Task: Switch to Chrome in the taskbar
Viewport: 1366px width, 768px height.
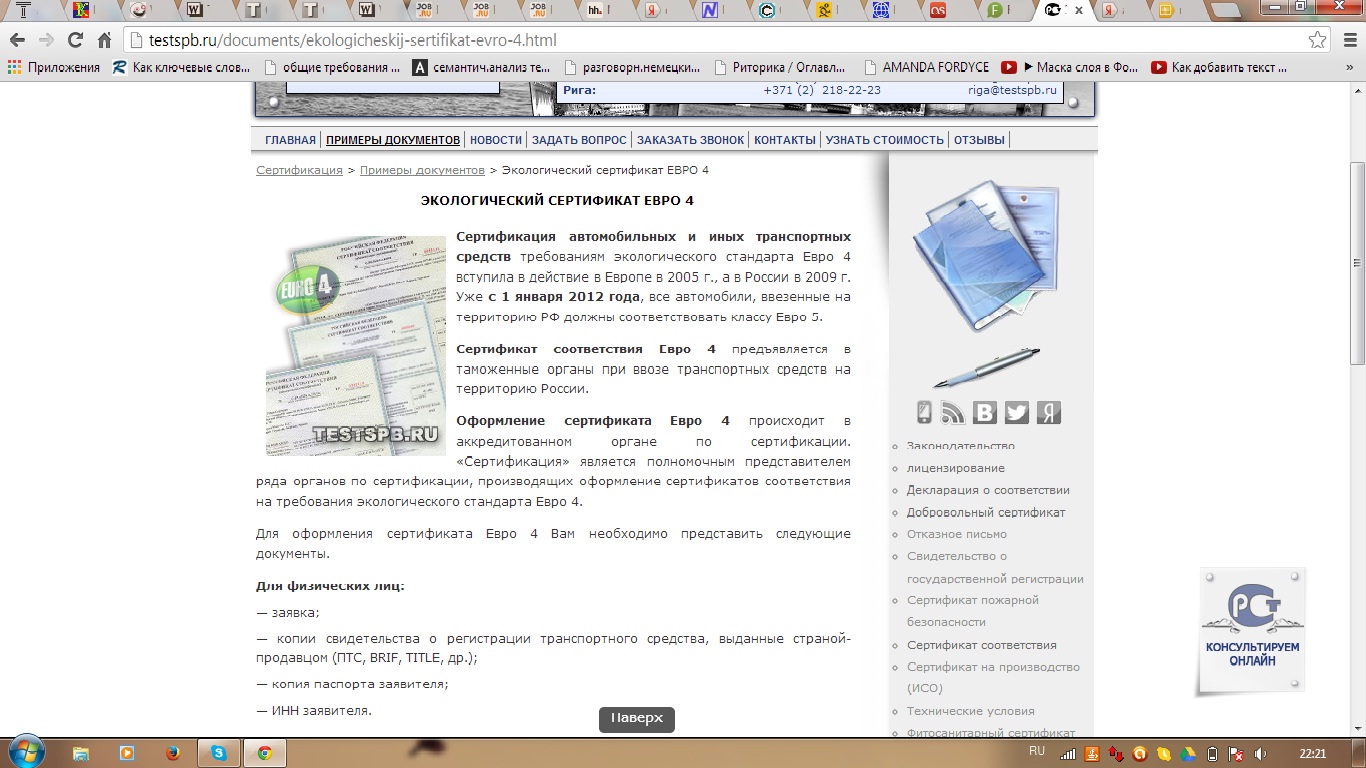Action: pyautogui.click(x=264, y=753)
